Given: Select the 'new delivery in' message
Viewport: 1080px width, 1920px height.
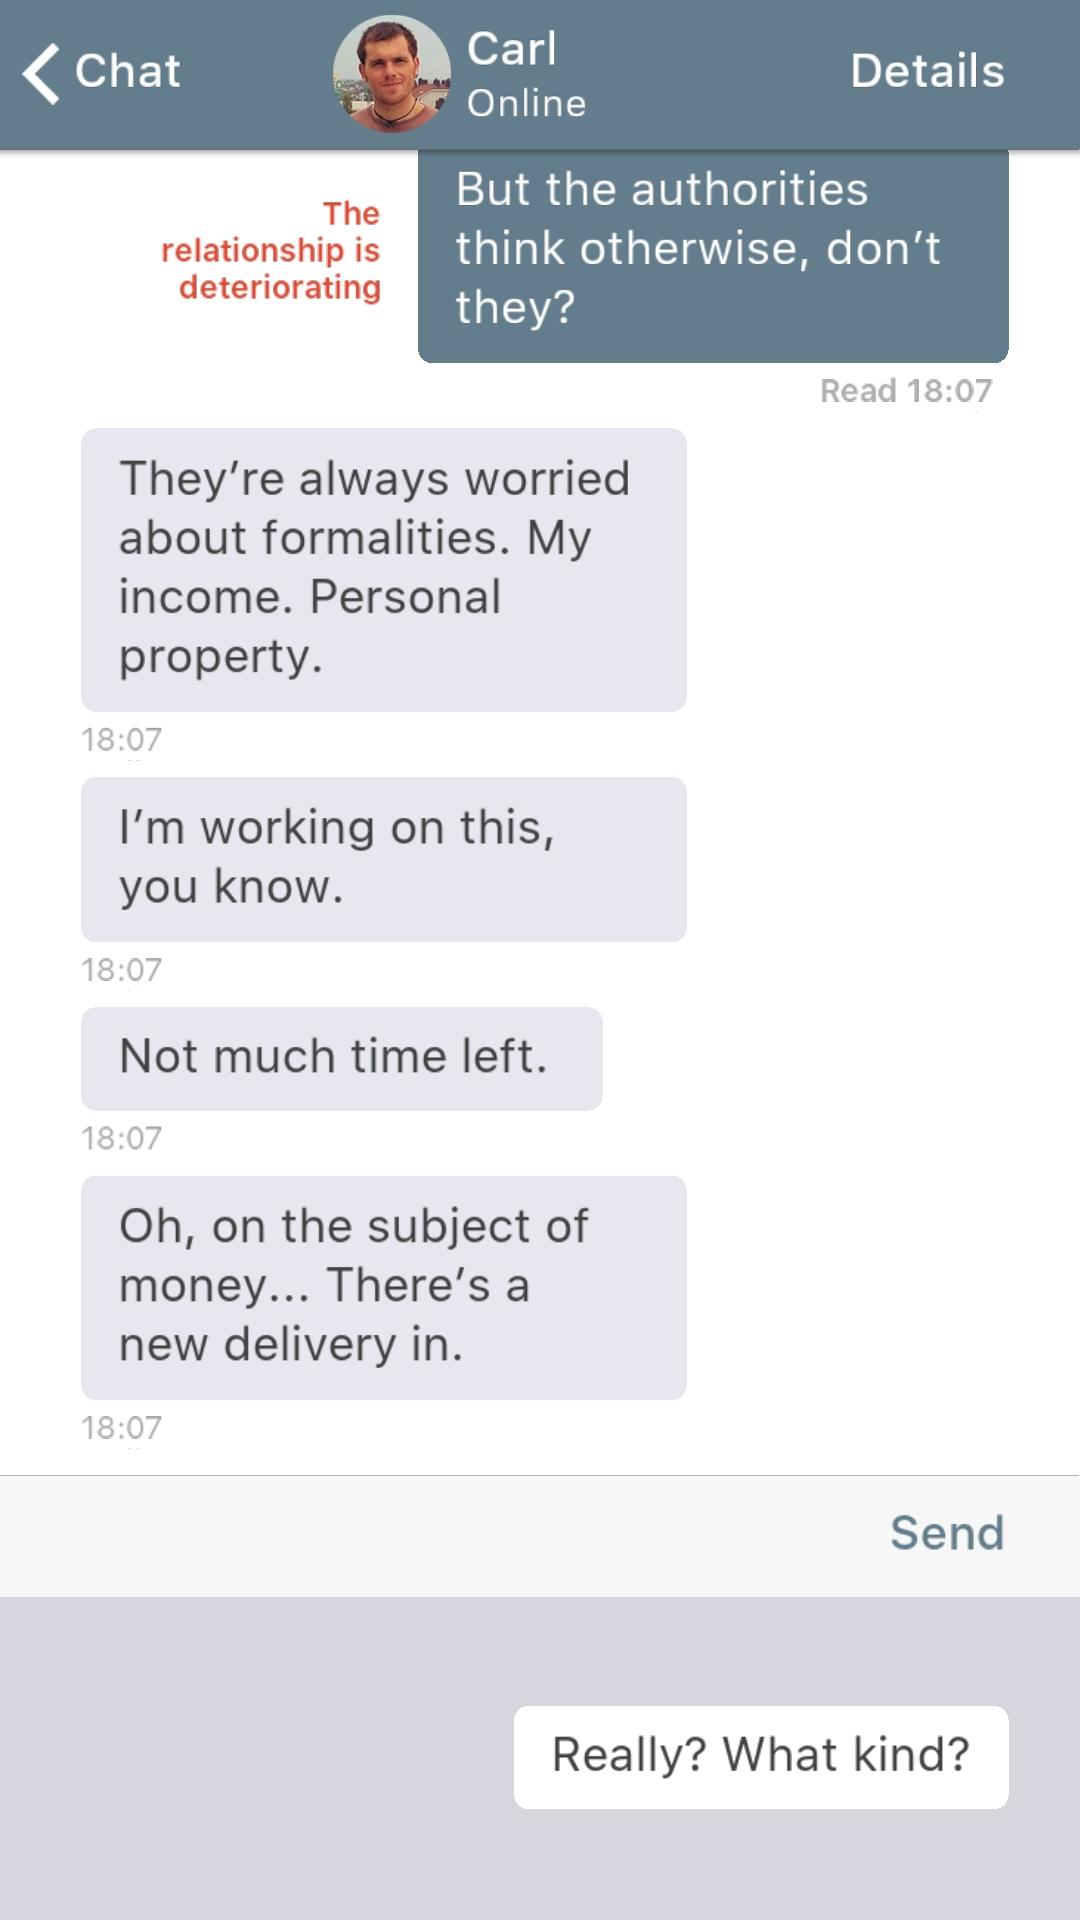Looking at the screenshot, I should tap(383, 1287).
